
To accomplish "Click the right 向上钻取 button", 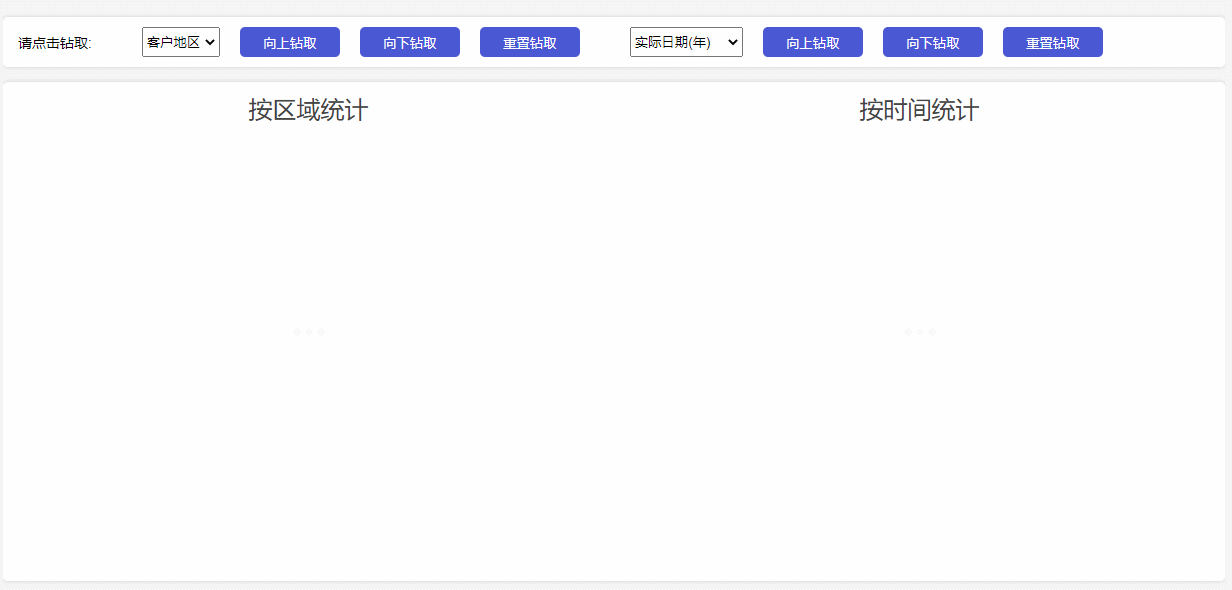I will tap(812, 41).
